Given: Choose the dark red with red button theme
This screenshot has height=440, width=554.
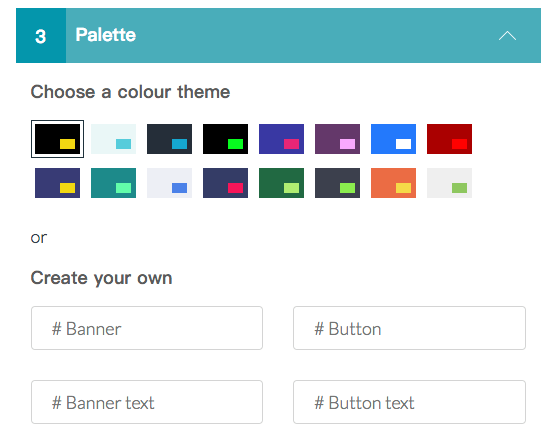Looking at the screenshot, I should (449, 139).
